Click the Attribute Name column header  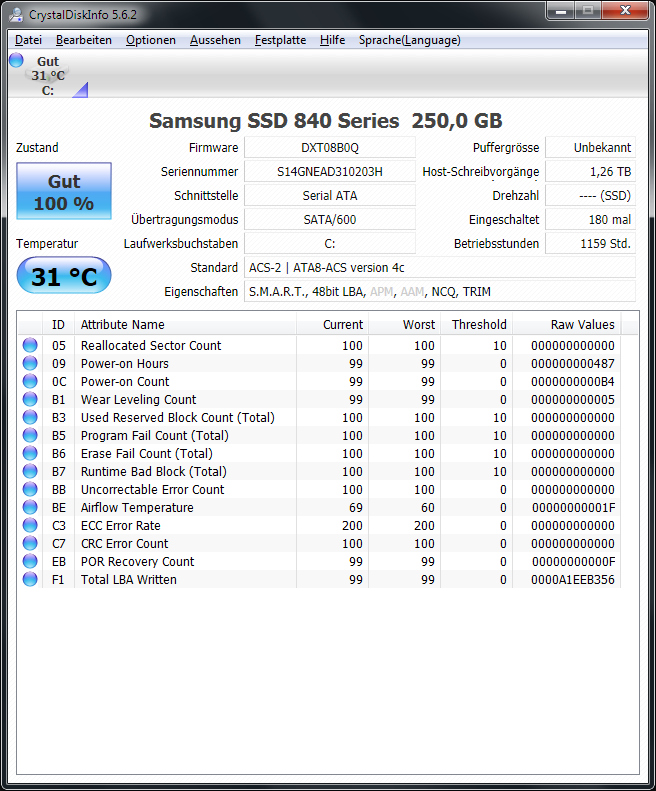click(x=185, y=324)
